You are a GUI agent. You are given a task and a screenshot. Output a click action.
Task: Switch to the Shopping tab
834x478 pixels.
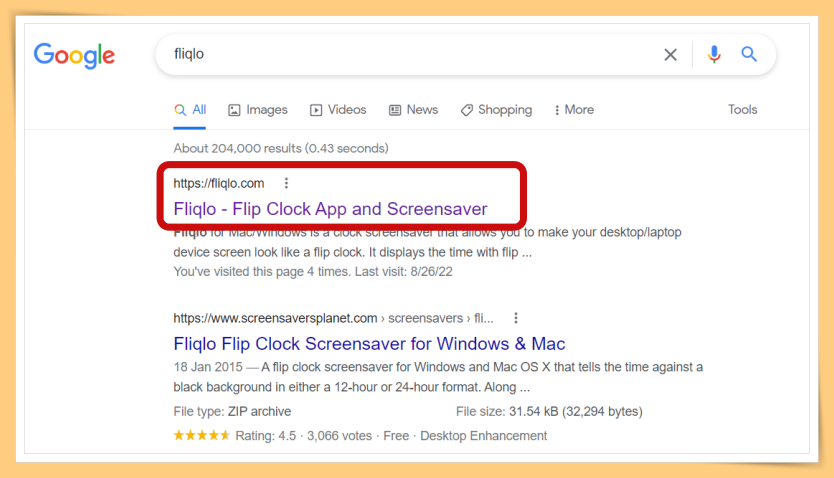(x=496, y=110)
